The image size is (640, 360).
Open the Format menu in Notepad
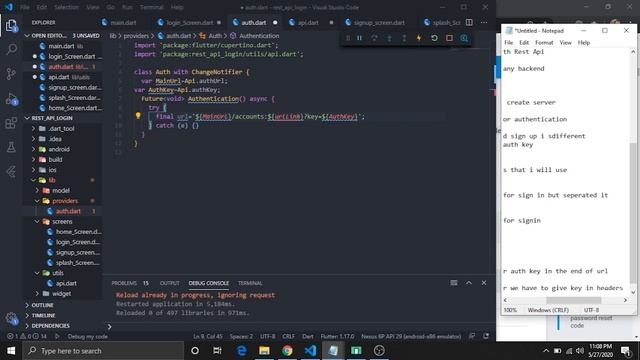click(x=544, y=42)
